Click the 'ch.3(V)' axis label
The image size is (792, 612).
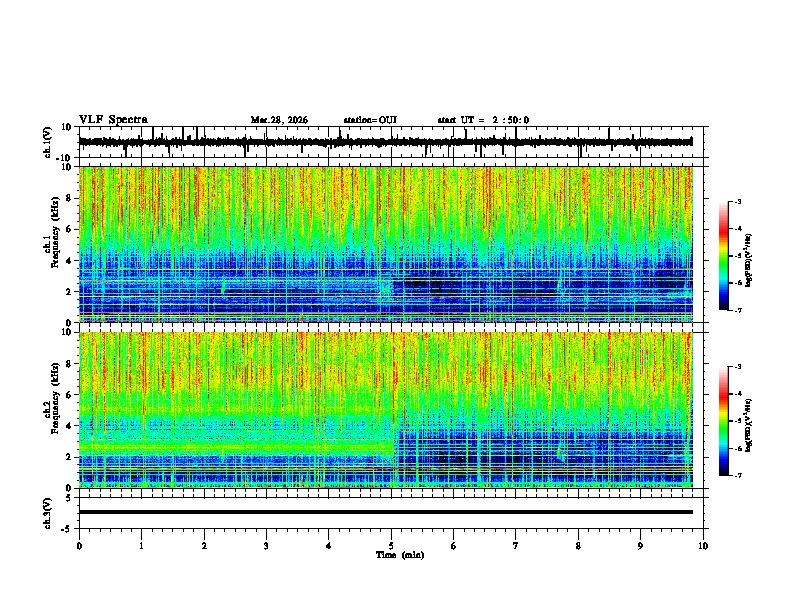(48, 513)
